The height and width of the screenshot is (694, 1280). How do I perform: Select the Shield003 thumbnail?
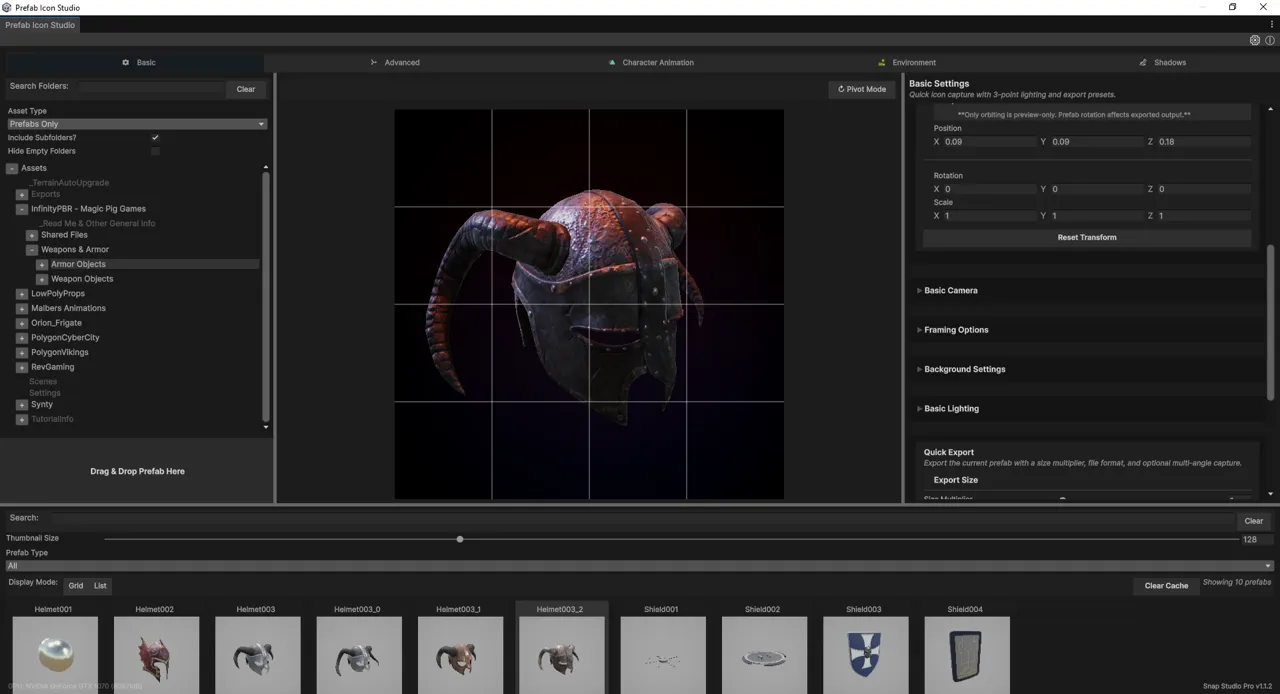(865, 655)
